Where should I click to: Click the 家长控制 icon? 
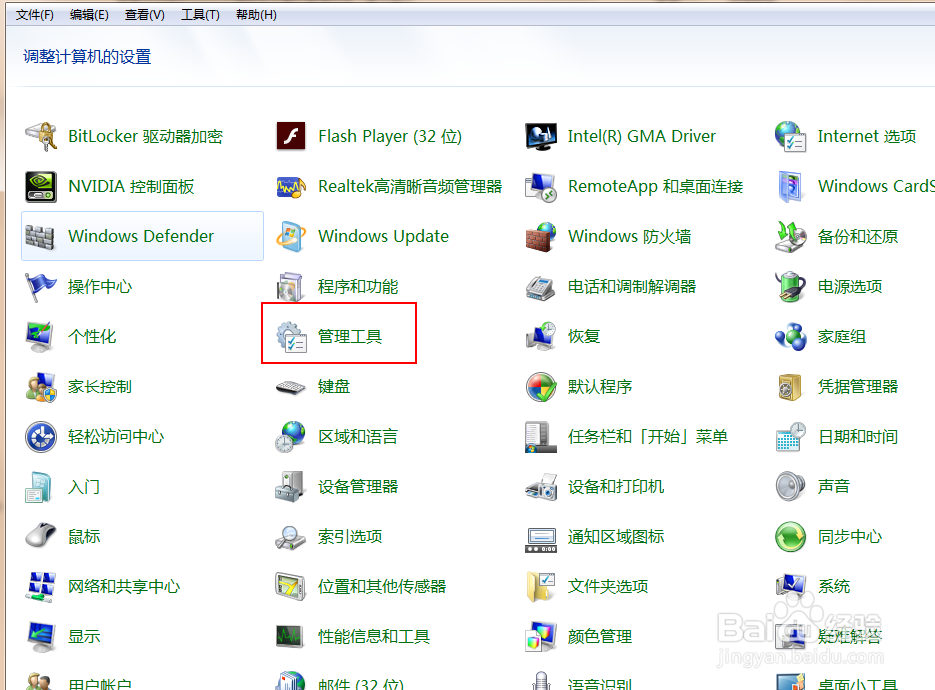point(41,387)
